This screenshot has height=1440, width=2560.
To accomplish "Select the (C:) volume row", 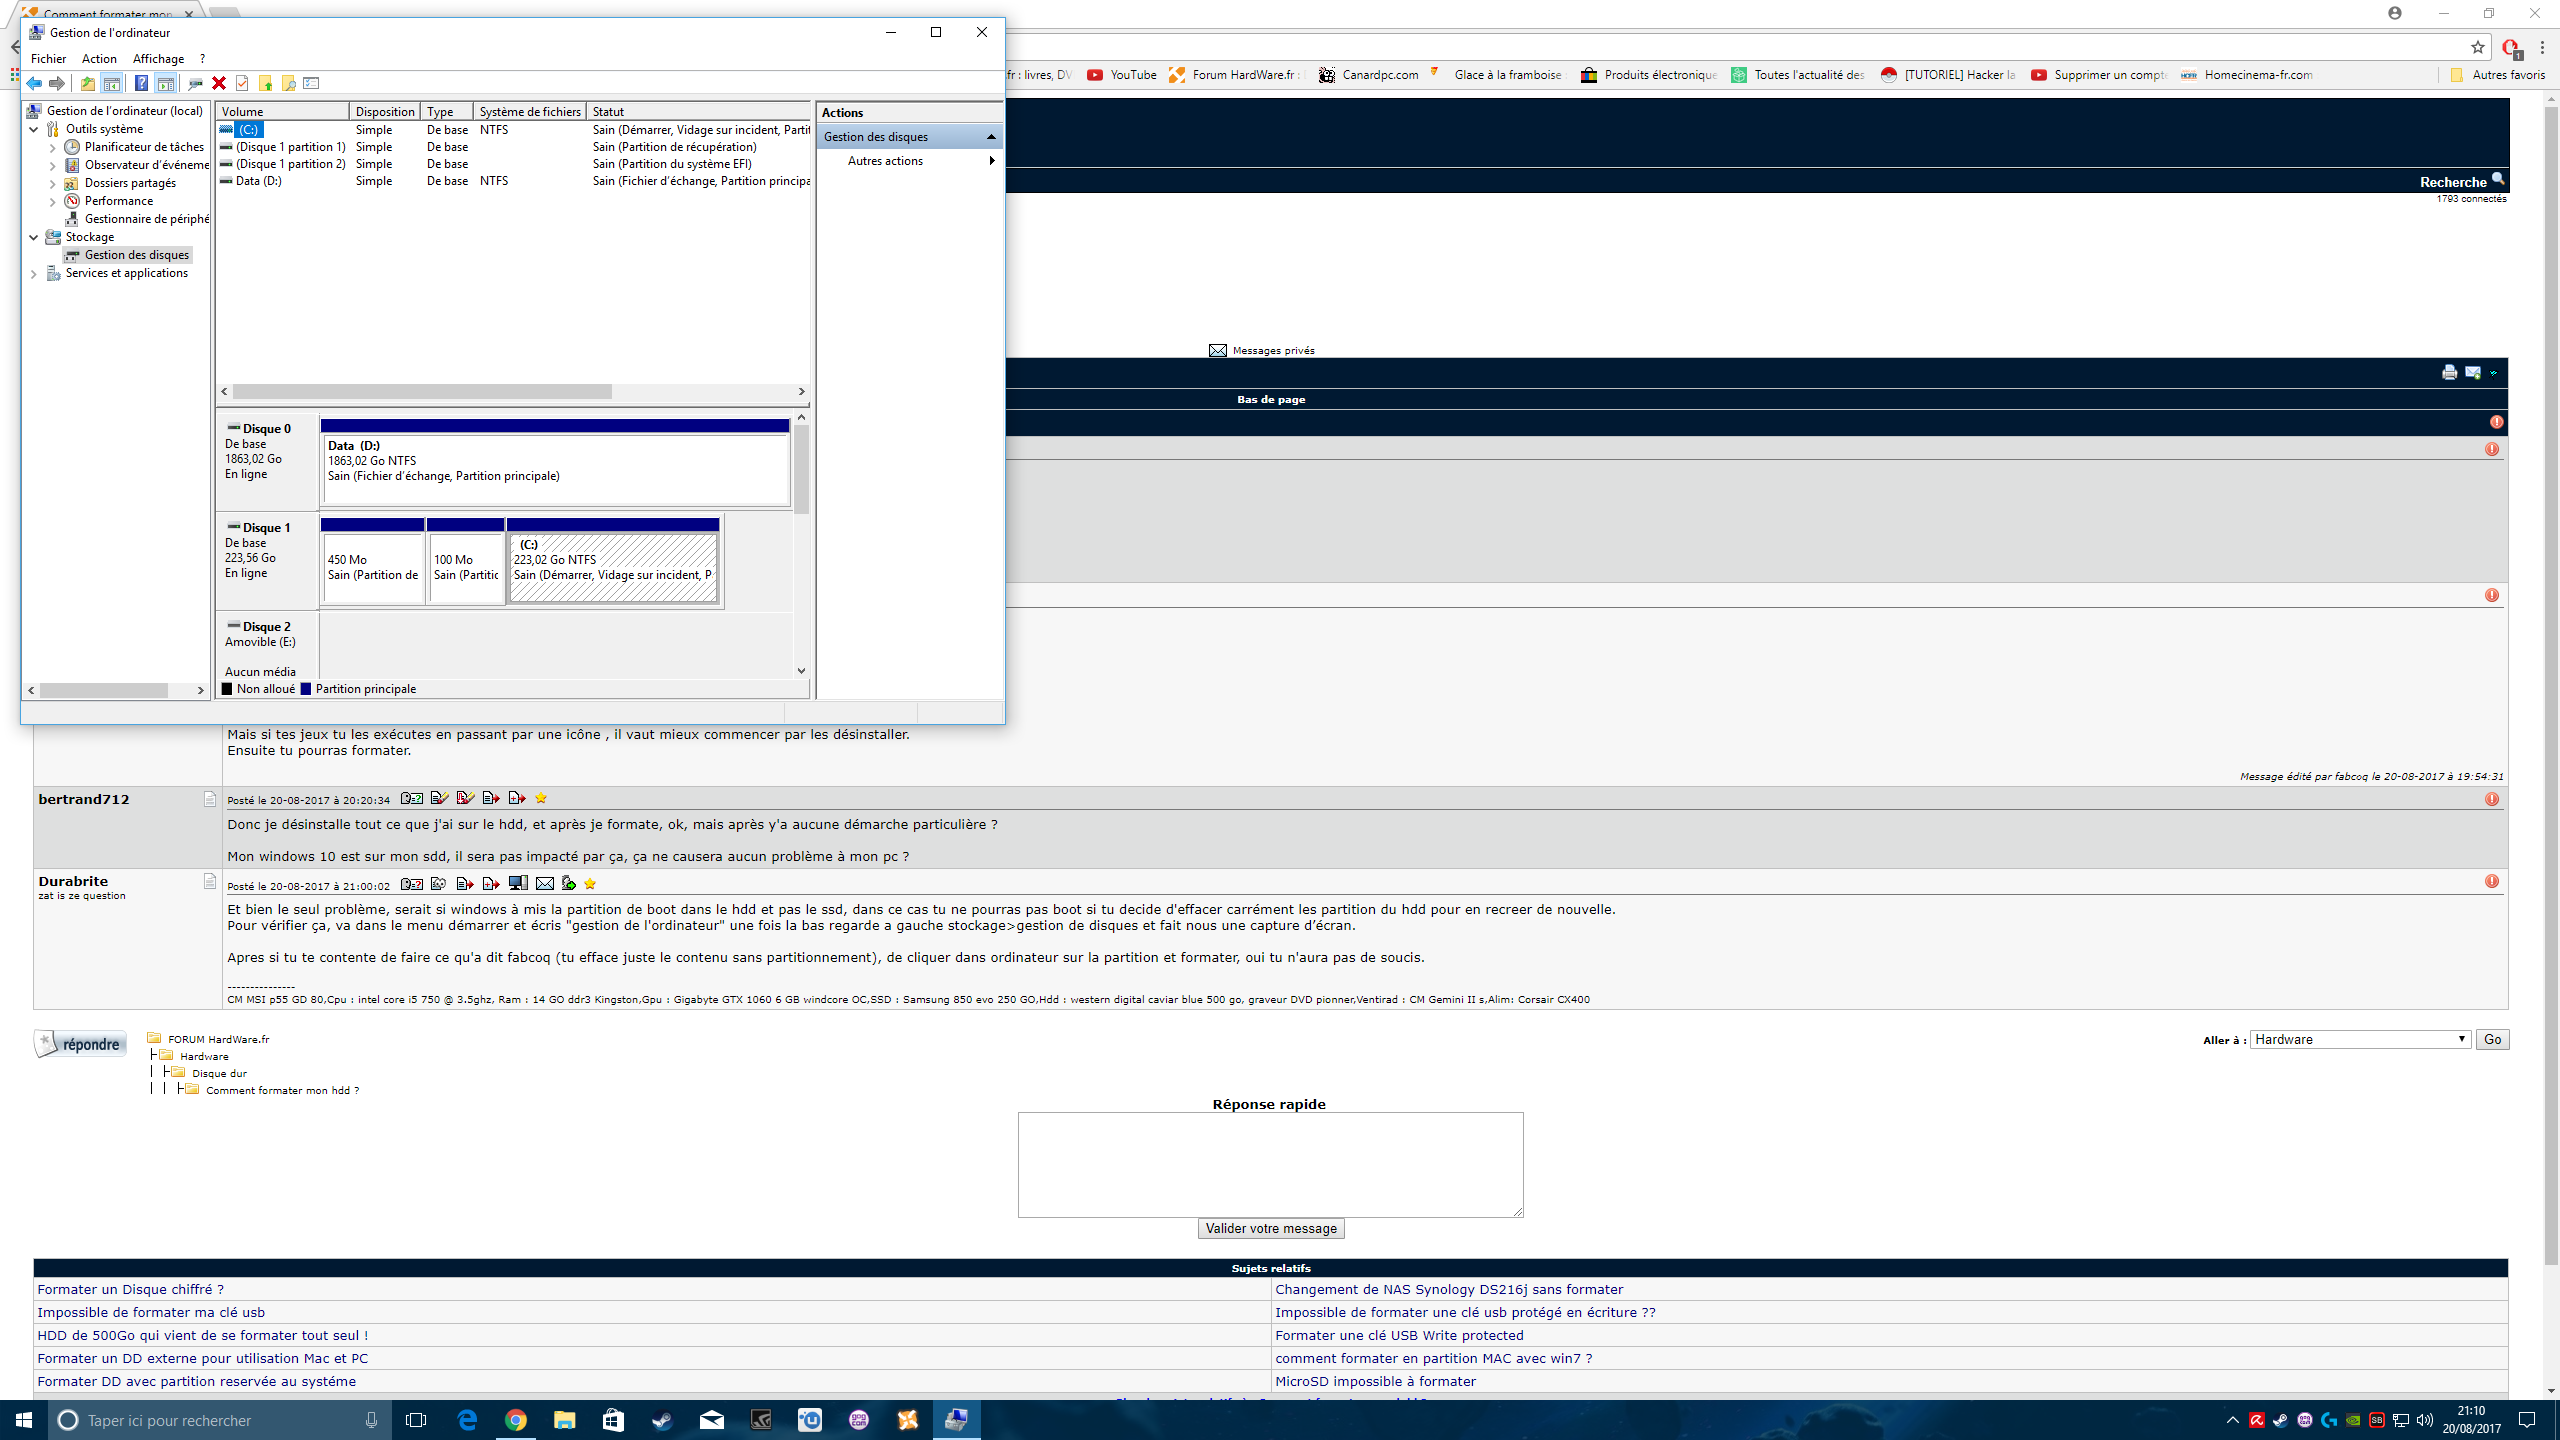I will click(513, 130).
